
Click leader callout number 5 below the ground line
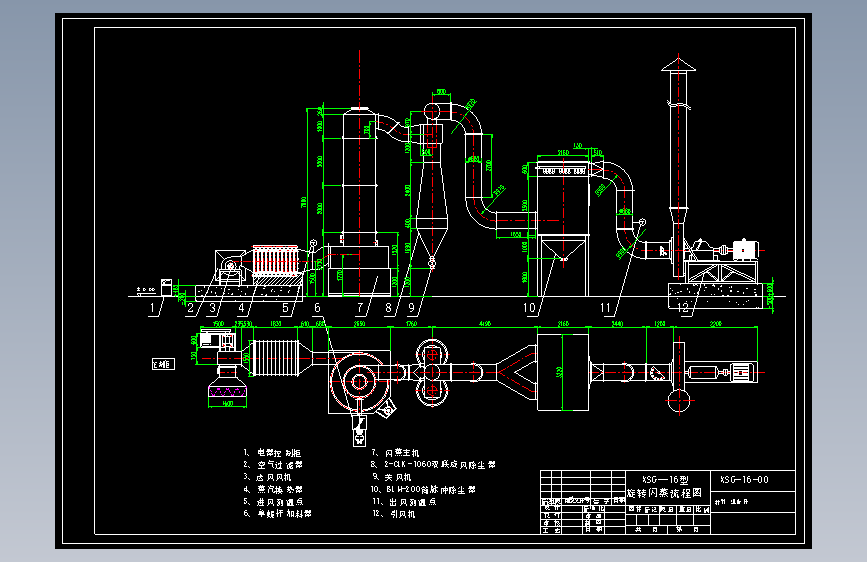285,308
